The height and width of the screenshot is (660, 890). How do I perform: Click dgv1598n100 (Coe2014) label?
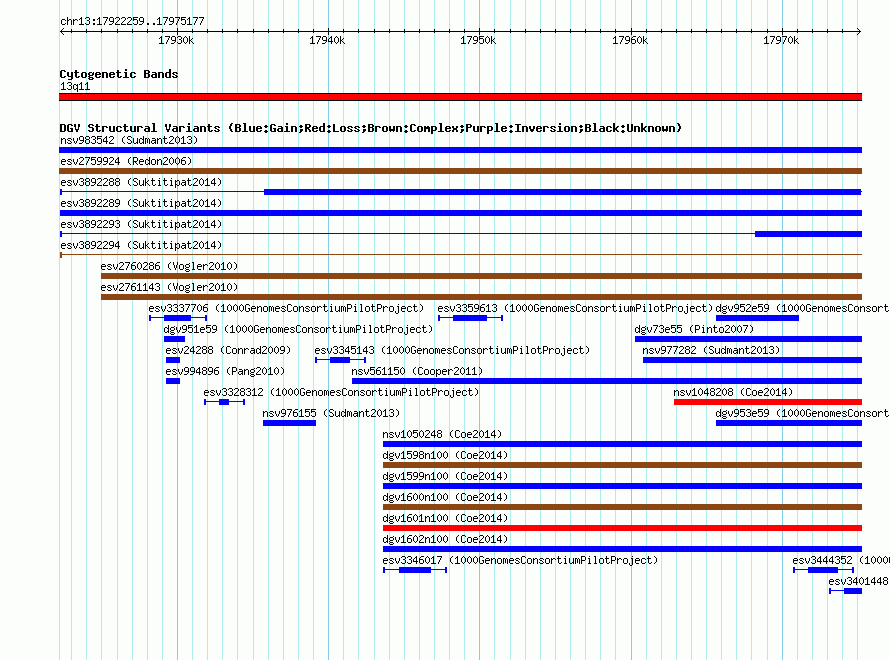(x=444, y=455)
